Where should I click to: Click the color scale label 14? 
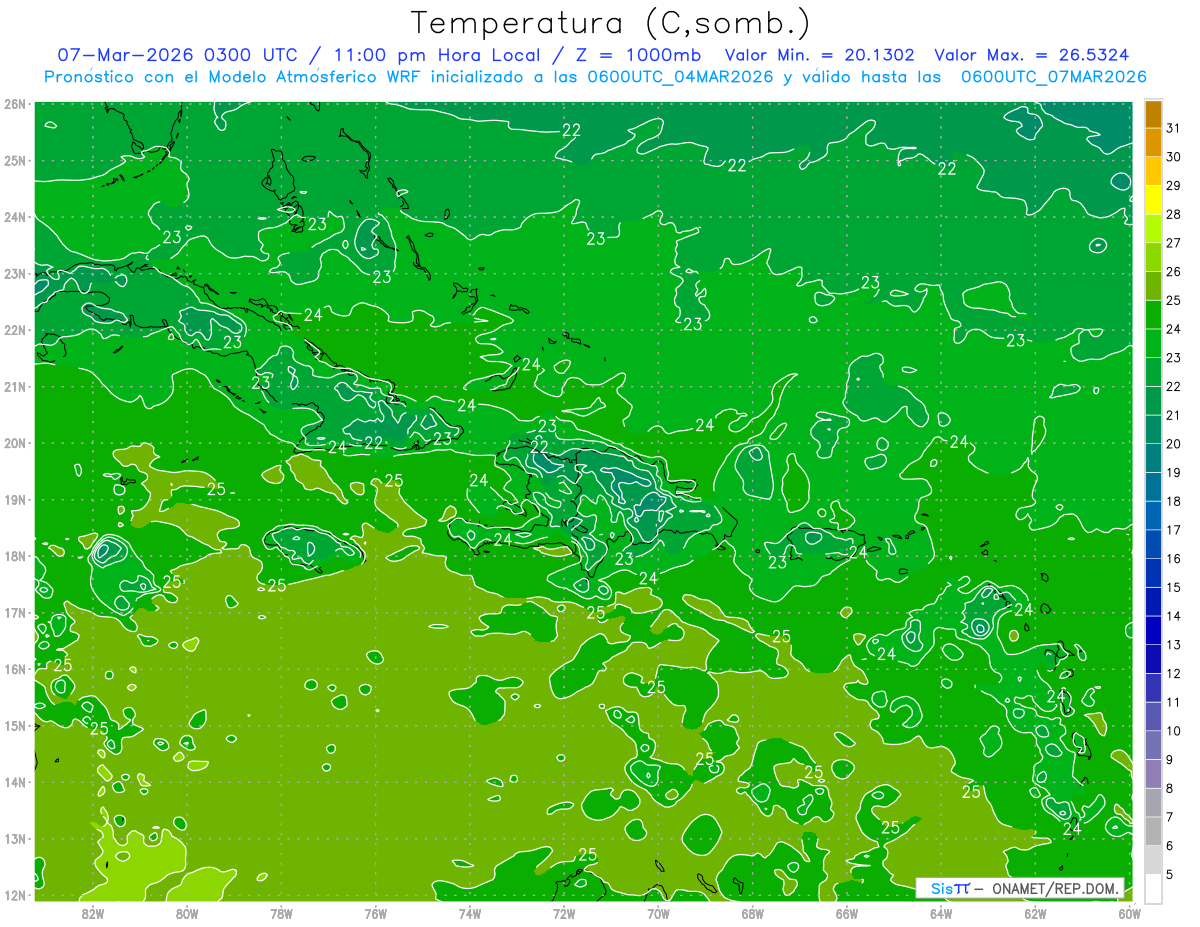pos(1174,616)
